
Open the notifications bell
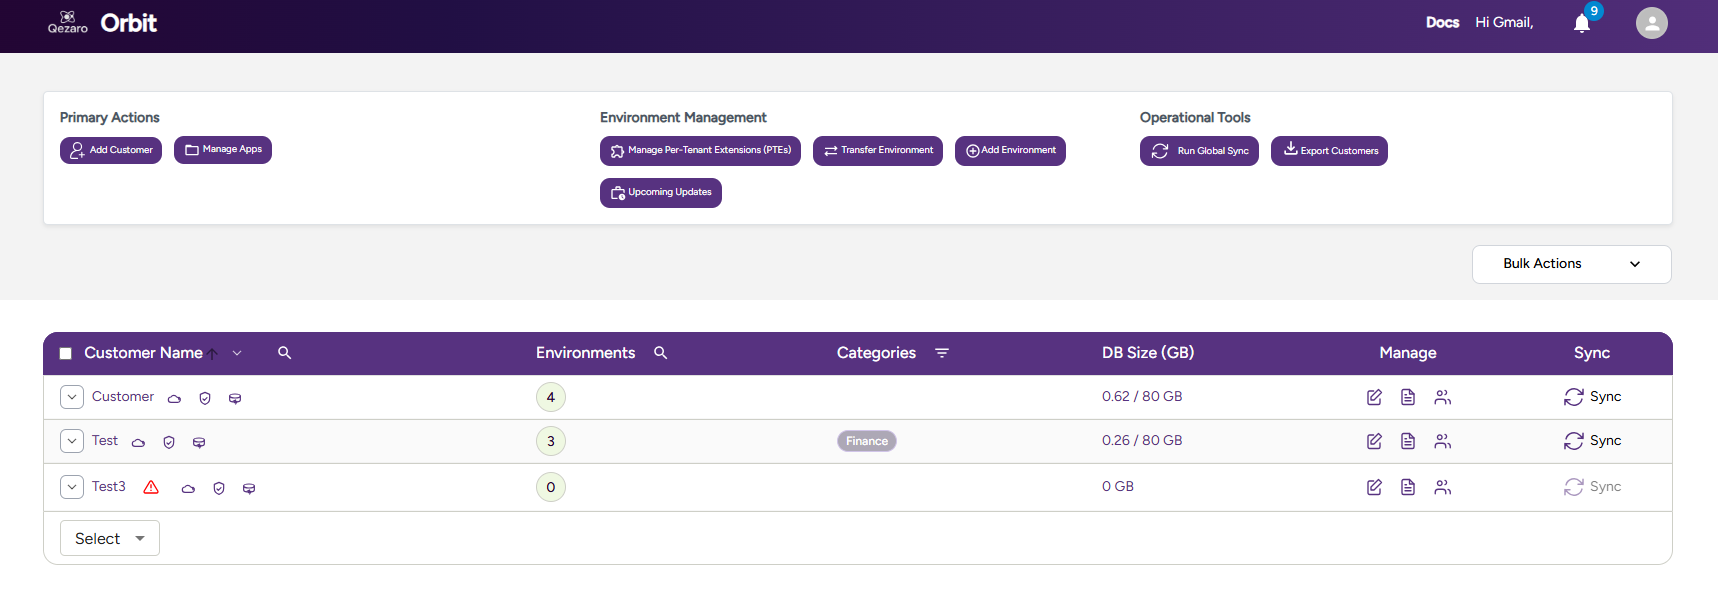1582,23
